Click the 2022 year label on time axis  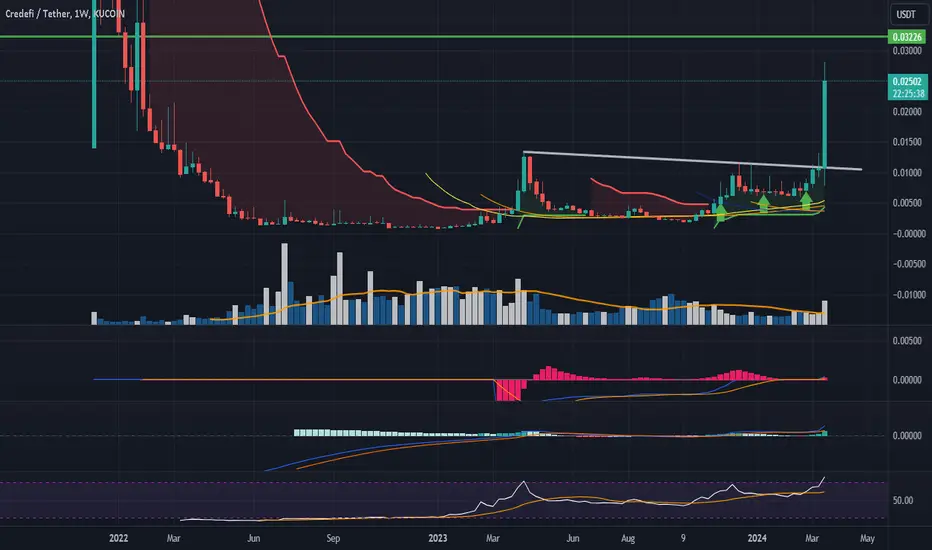[x=118, y=538]
